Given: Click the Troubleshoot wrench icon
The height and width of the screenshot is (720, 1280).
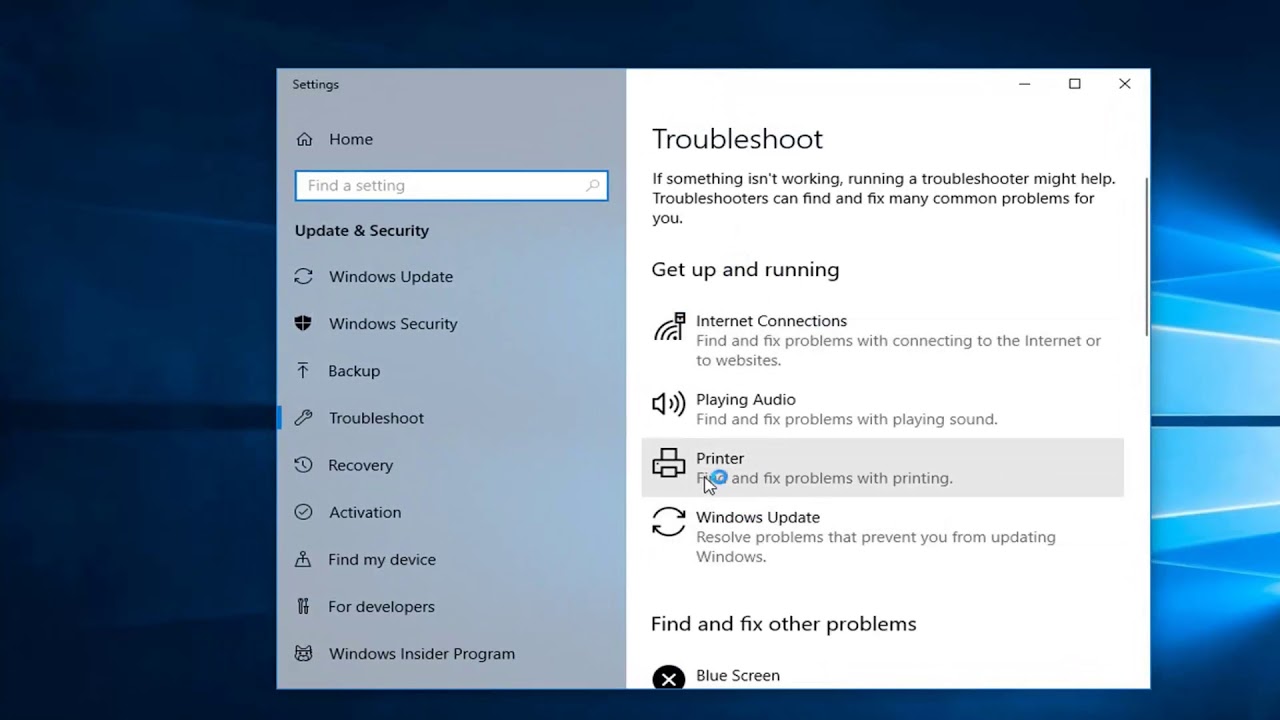Looking at the screenshot, I should point(303,417).
